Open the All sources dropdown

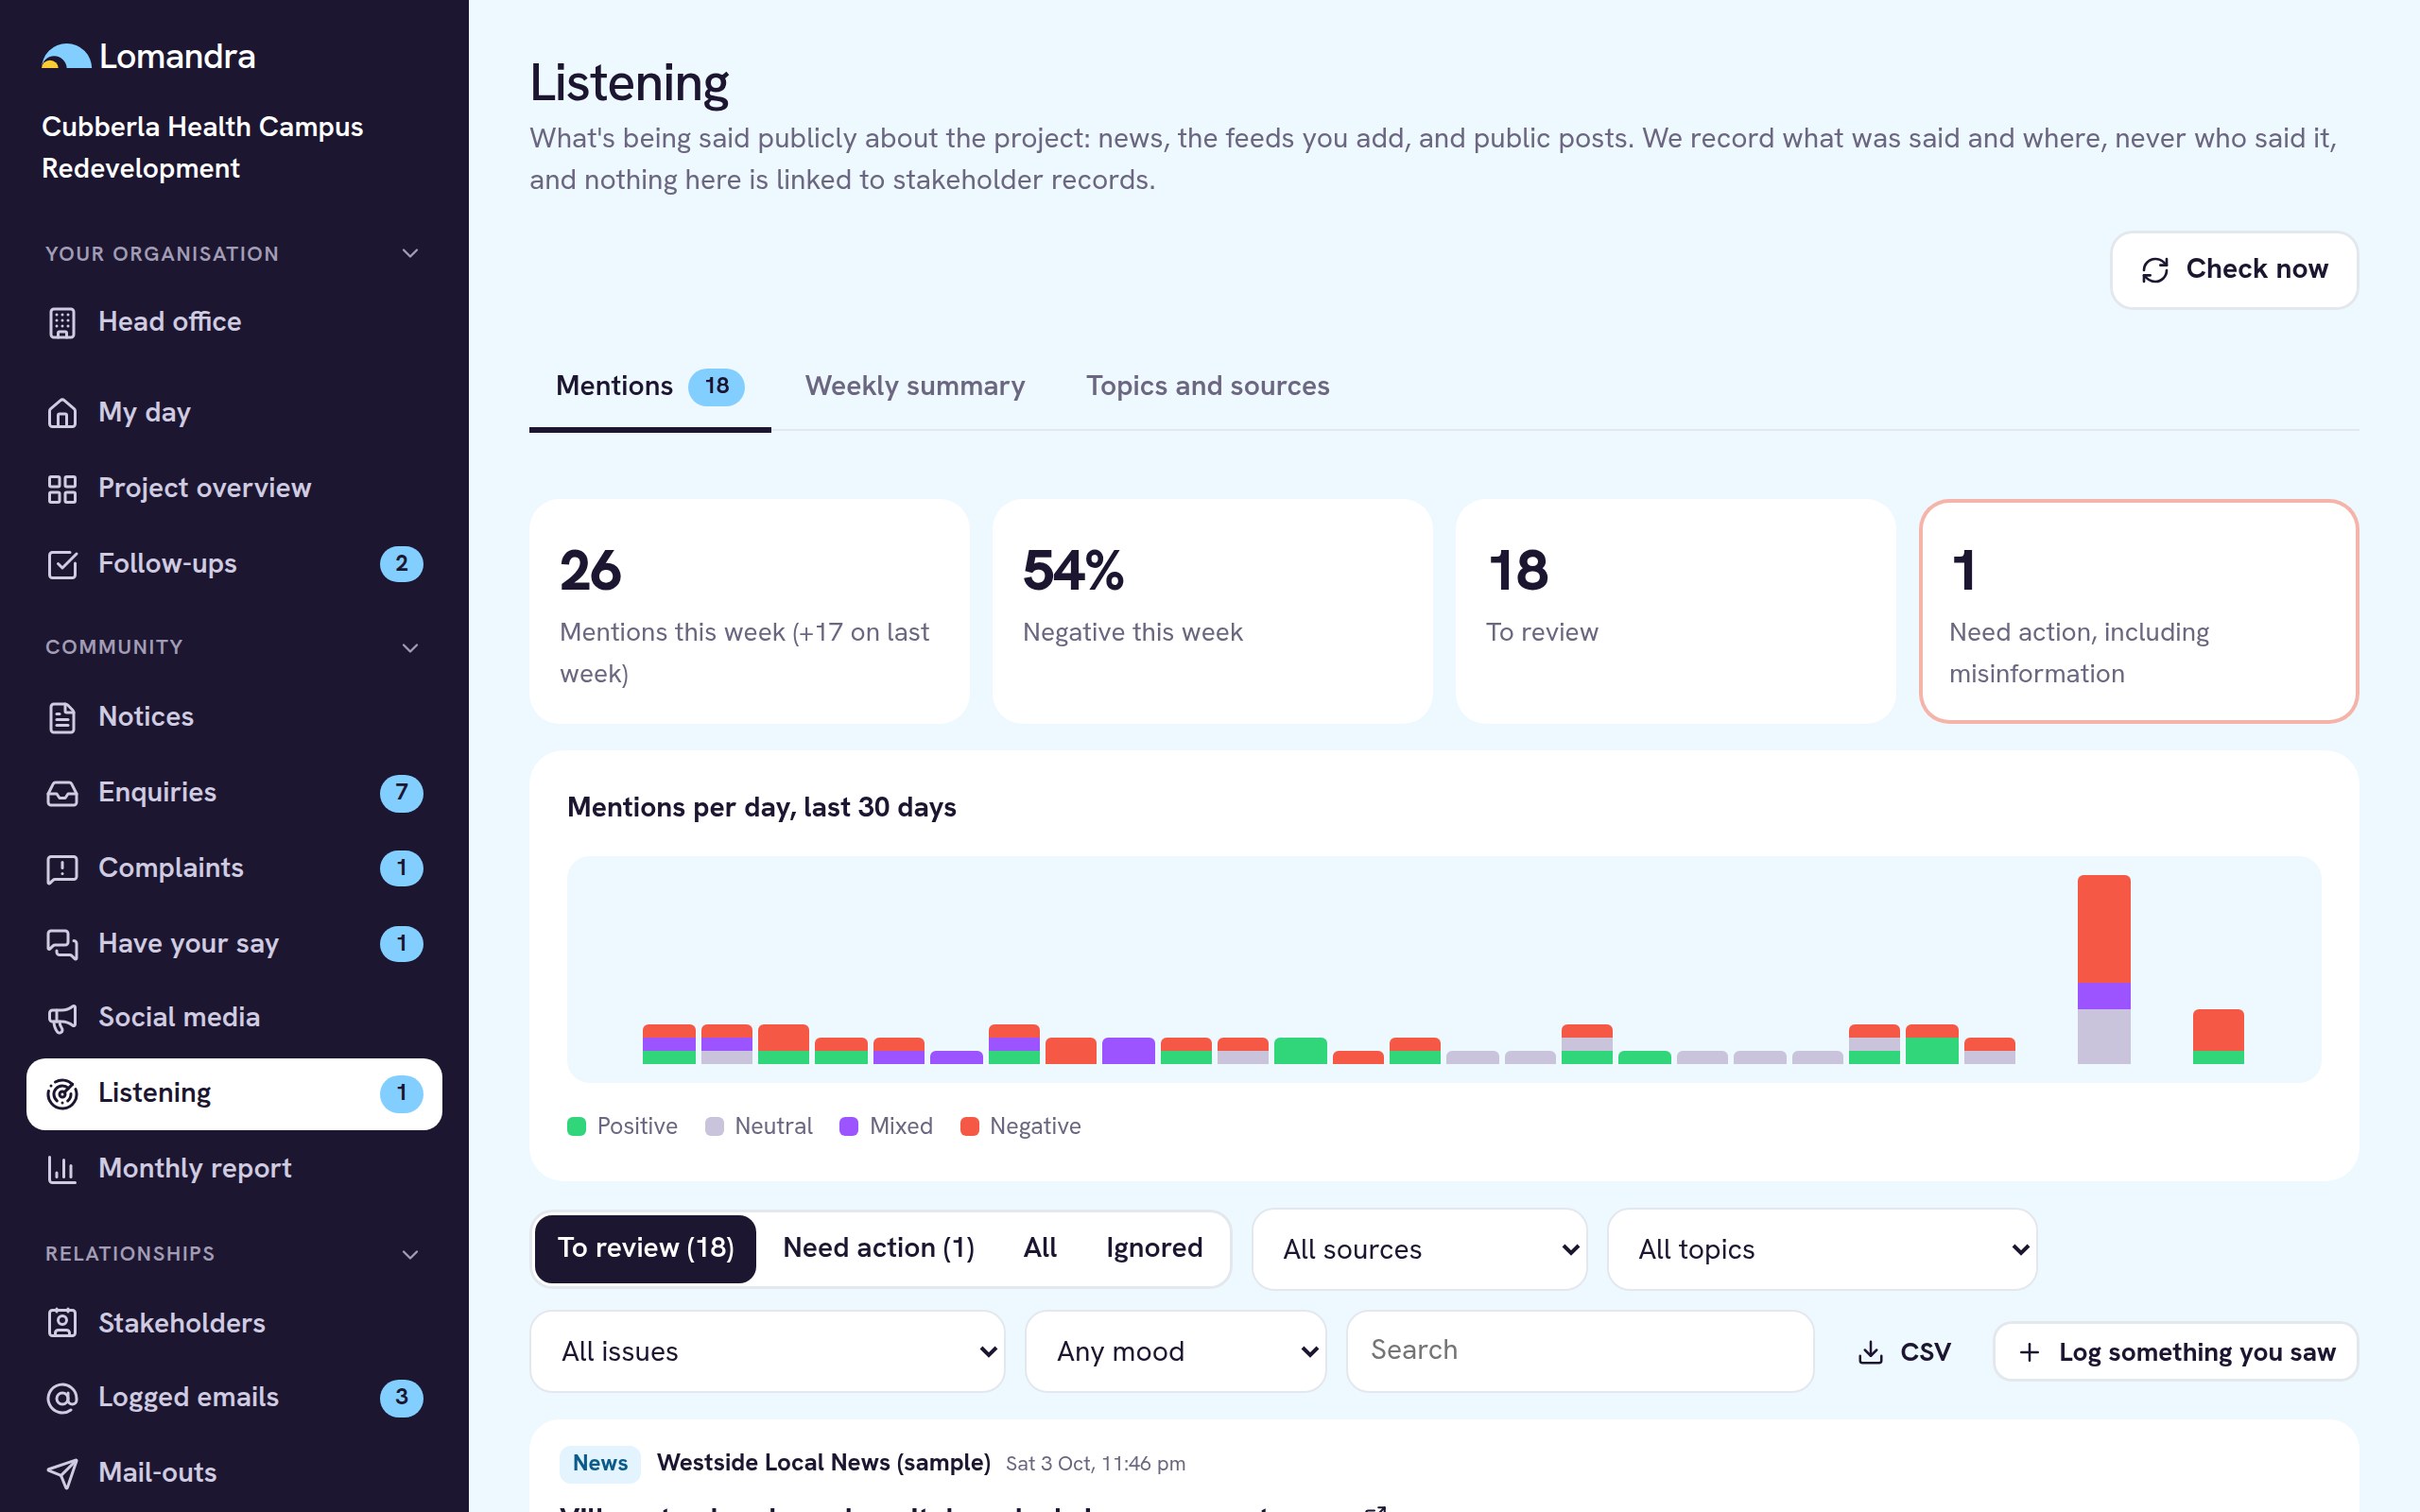click(1419, 1250)
